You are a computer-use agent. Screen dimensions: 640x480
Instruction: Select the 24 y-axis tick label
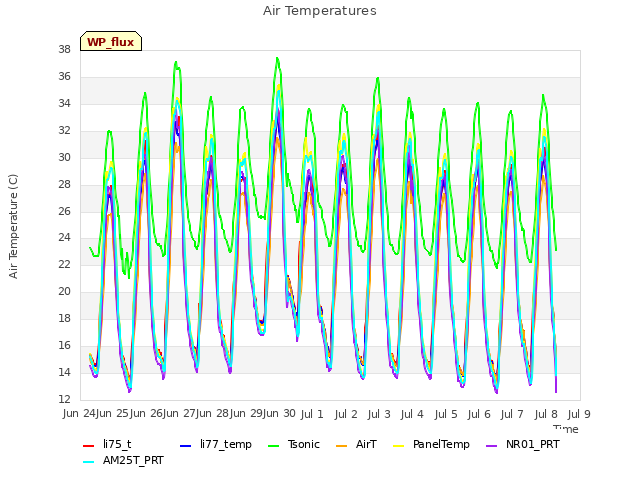click(64, 237)
